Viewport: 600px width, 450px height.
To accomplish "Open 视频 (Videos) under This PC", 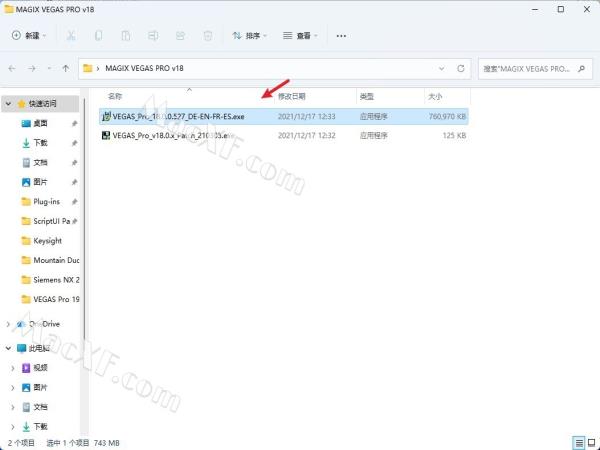I will pyautogui.click(x=40, y=368).
